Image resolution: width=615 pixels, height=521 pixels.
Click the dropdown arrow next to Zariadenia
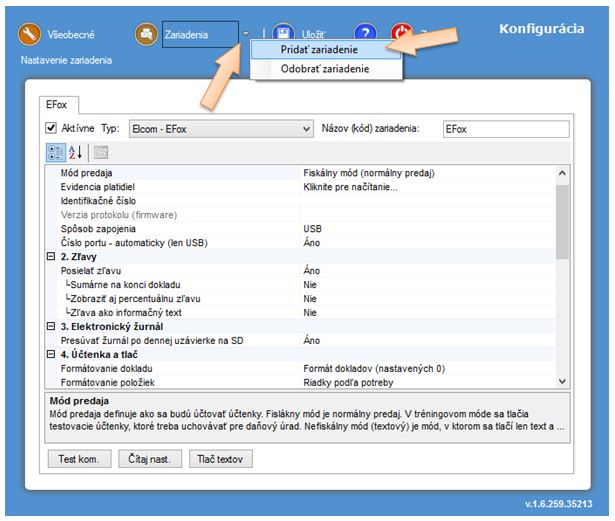[246, 35]
